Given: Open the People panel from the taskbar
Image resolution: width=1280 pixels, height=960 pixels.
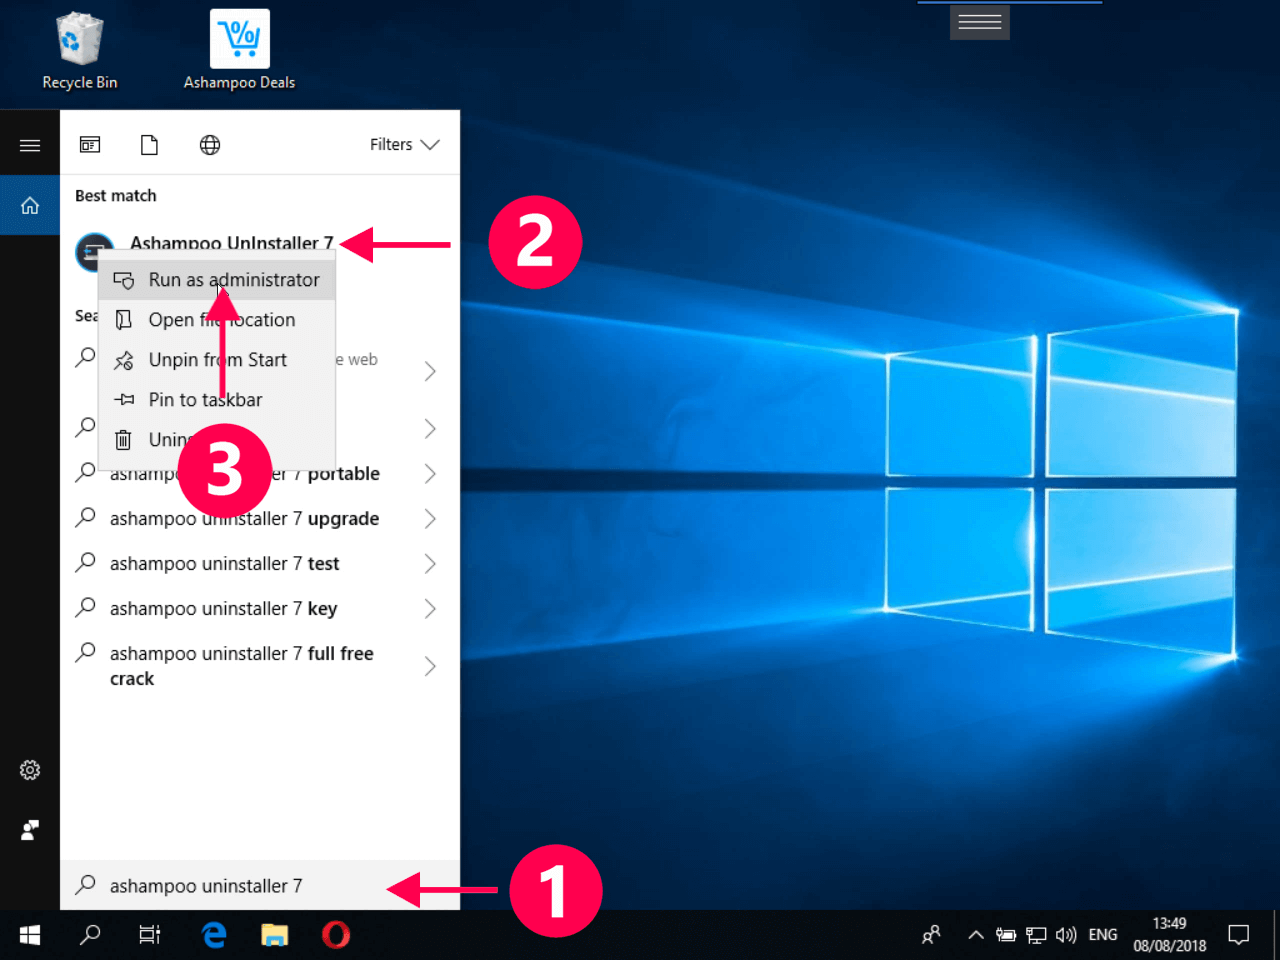Looking at the screenshot, I should (x=931, y=934).
